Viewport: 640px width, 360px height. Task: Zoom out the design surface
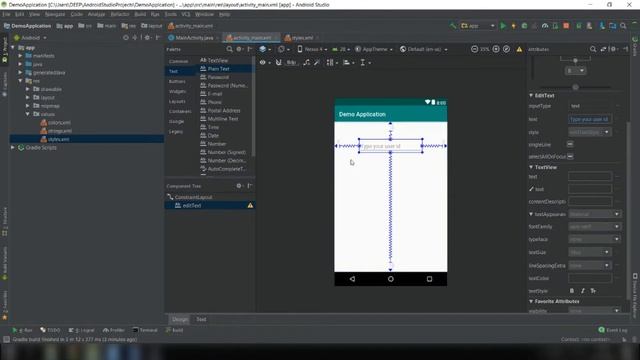[x=474, y=49]
